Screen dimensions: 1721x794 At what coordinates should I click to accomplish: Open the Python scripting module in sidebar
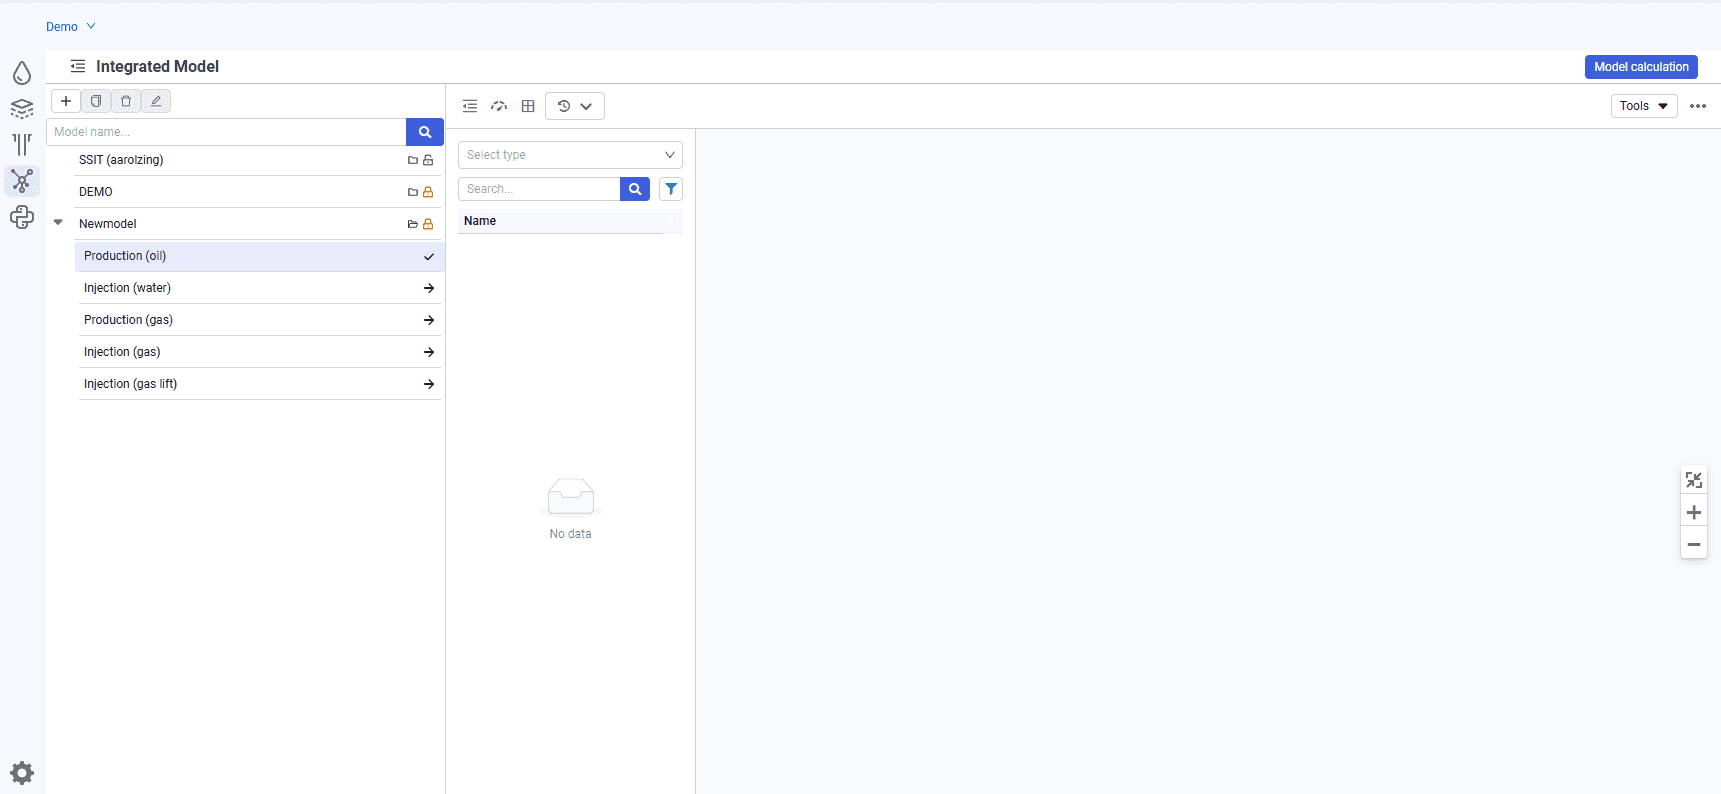[22, 217]
